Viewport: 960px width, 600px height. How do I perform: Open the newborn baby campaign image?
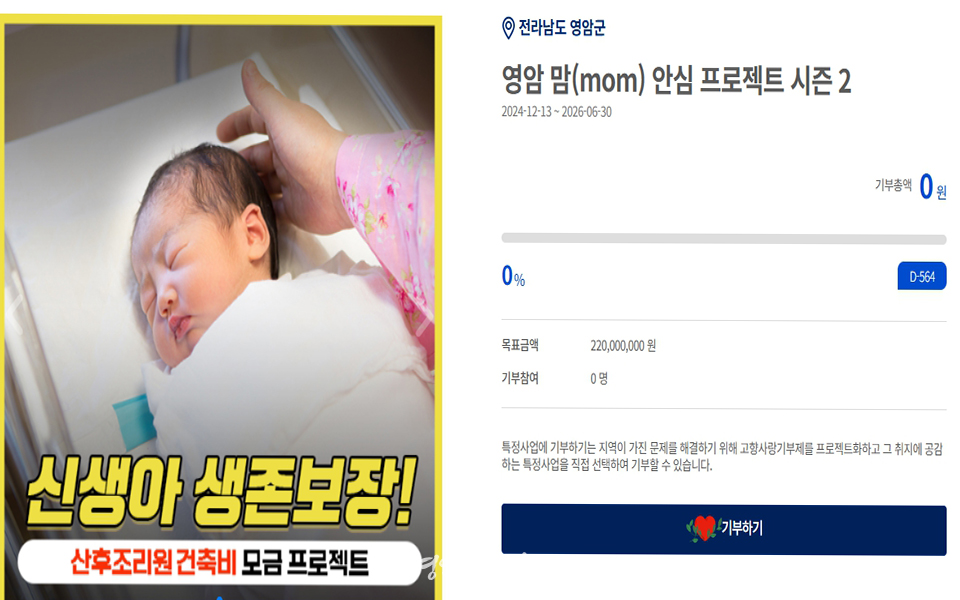pyautogui.click(x=222, y=308)
